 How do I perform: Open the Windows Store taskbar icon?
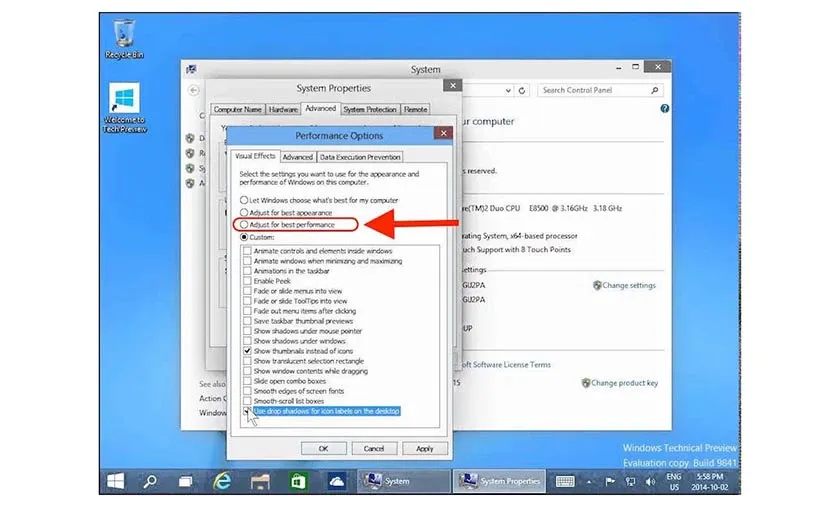[296, 481]
